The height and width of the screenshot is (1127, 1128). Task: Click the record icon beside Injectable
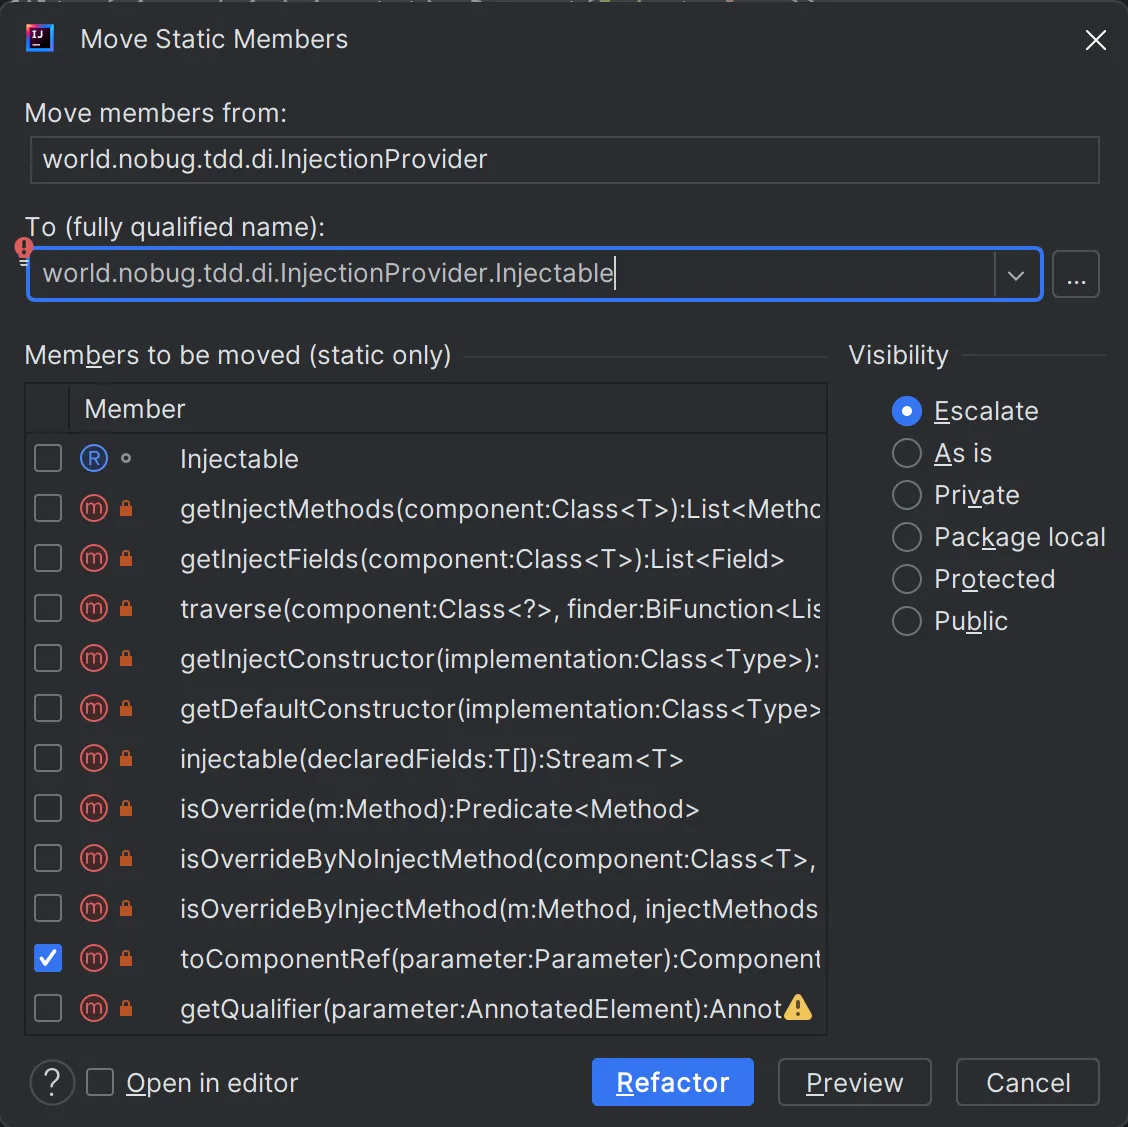click(93, 459)
